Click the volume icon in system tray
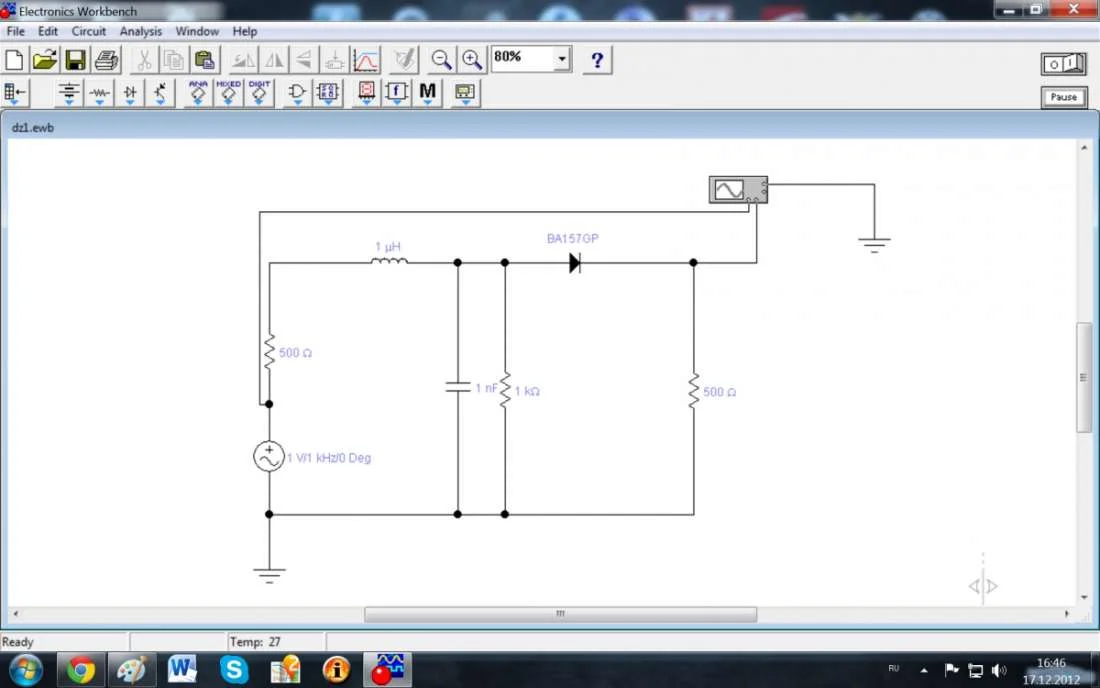Image resolution: width=1100 pixels, height=688 pixels. 999,670
